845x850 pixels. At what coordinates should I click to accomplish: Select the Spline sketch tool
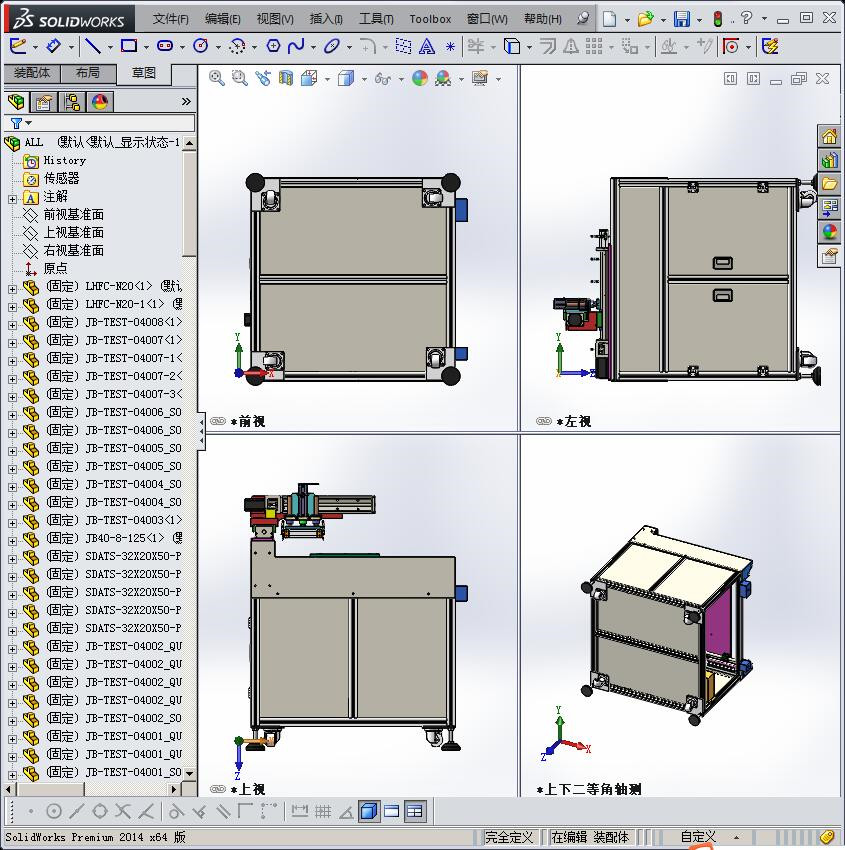tap(296, 46)
